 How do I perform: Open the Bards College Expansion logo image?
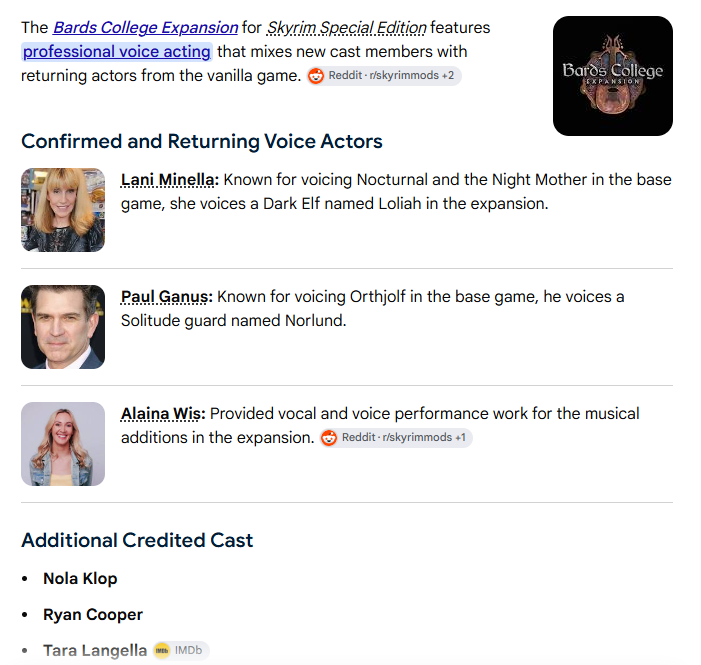pyautogui.click(x=612, y=76)
